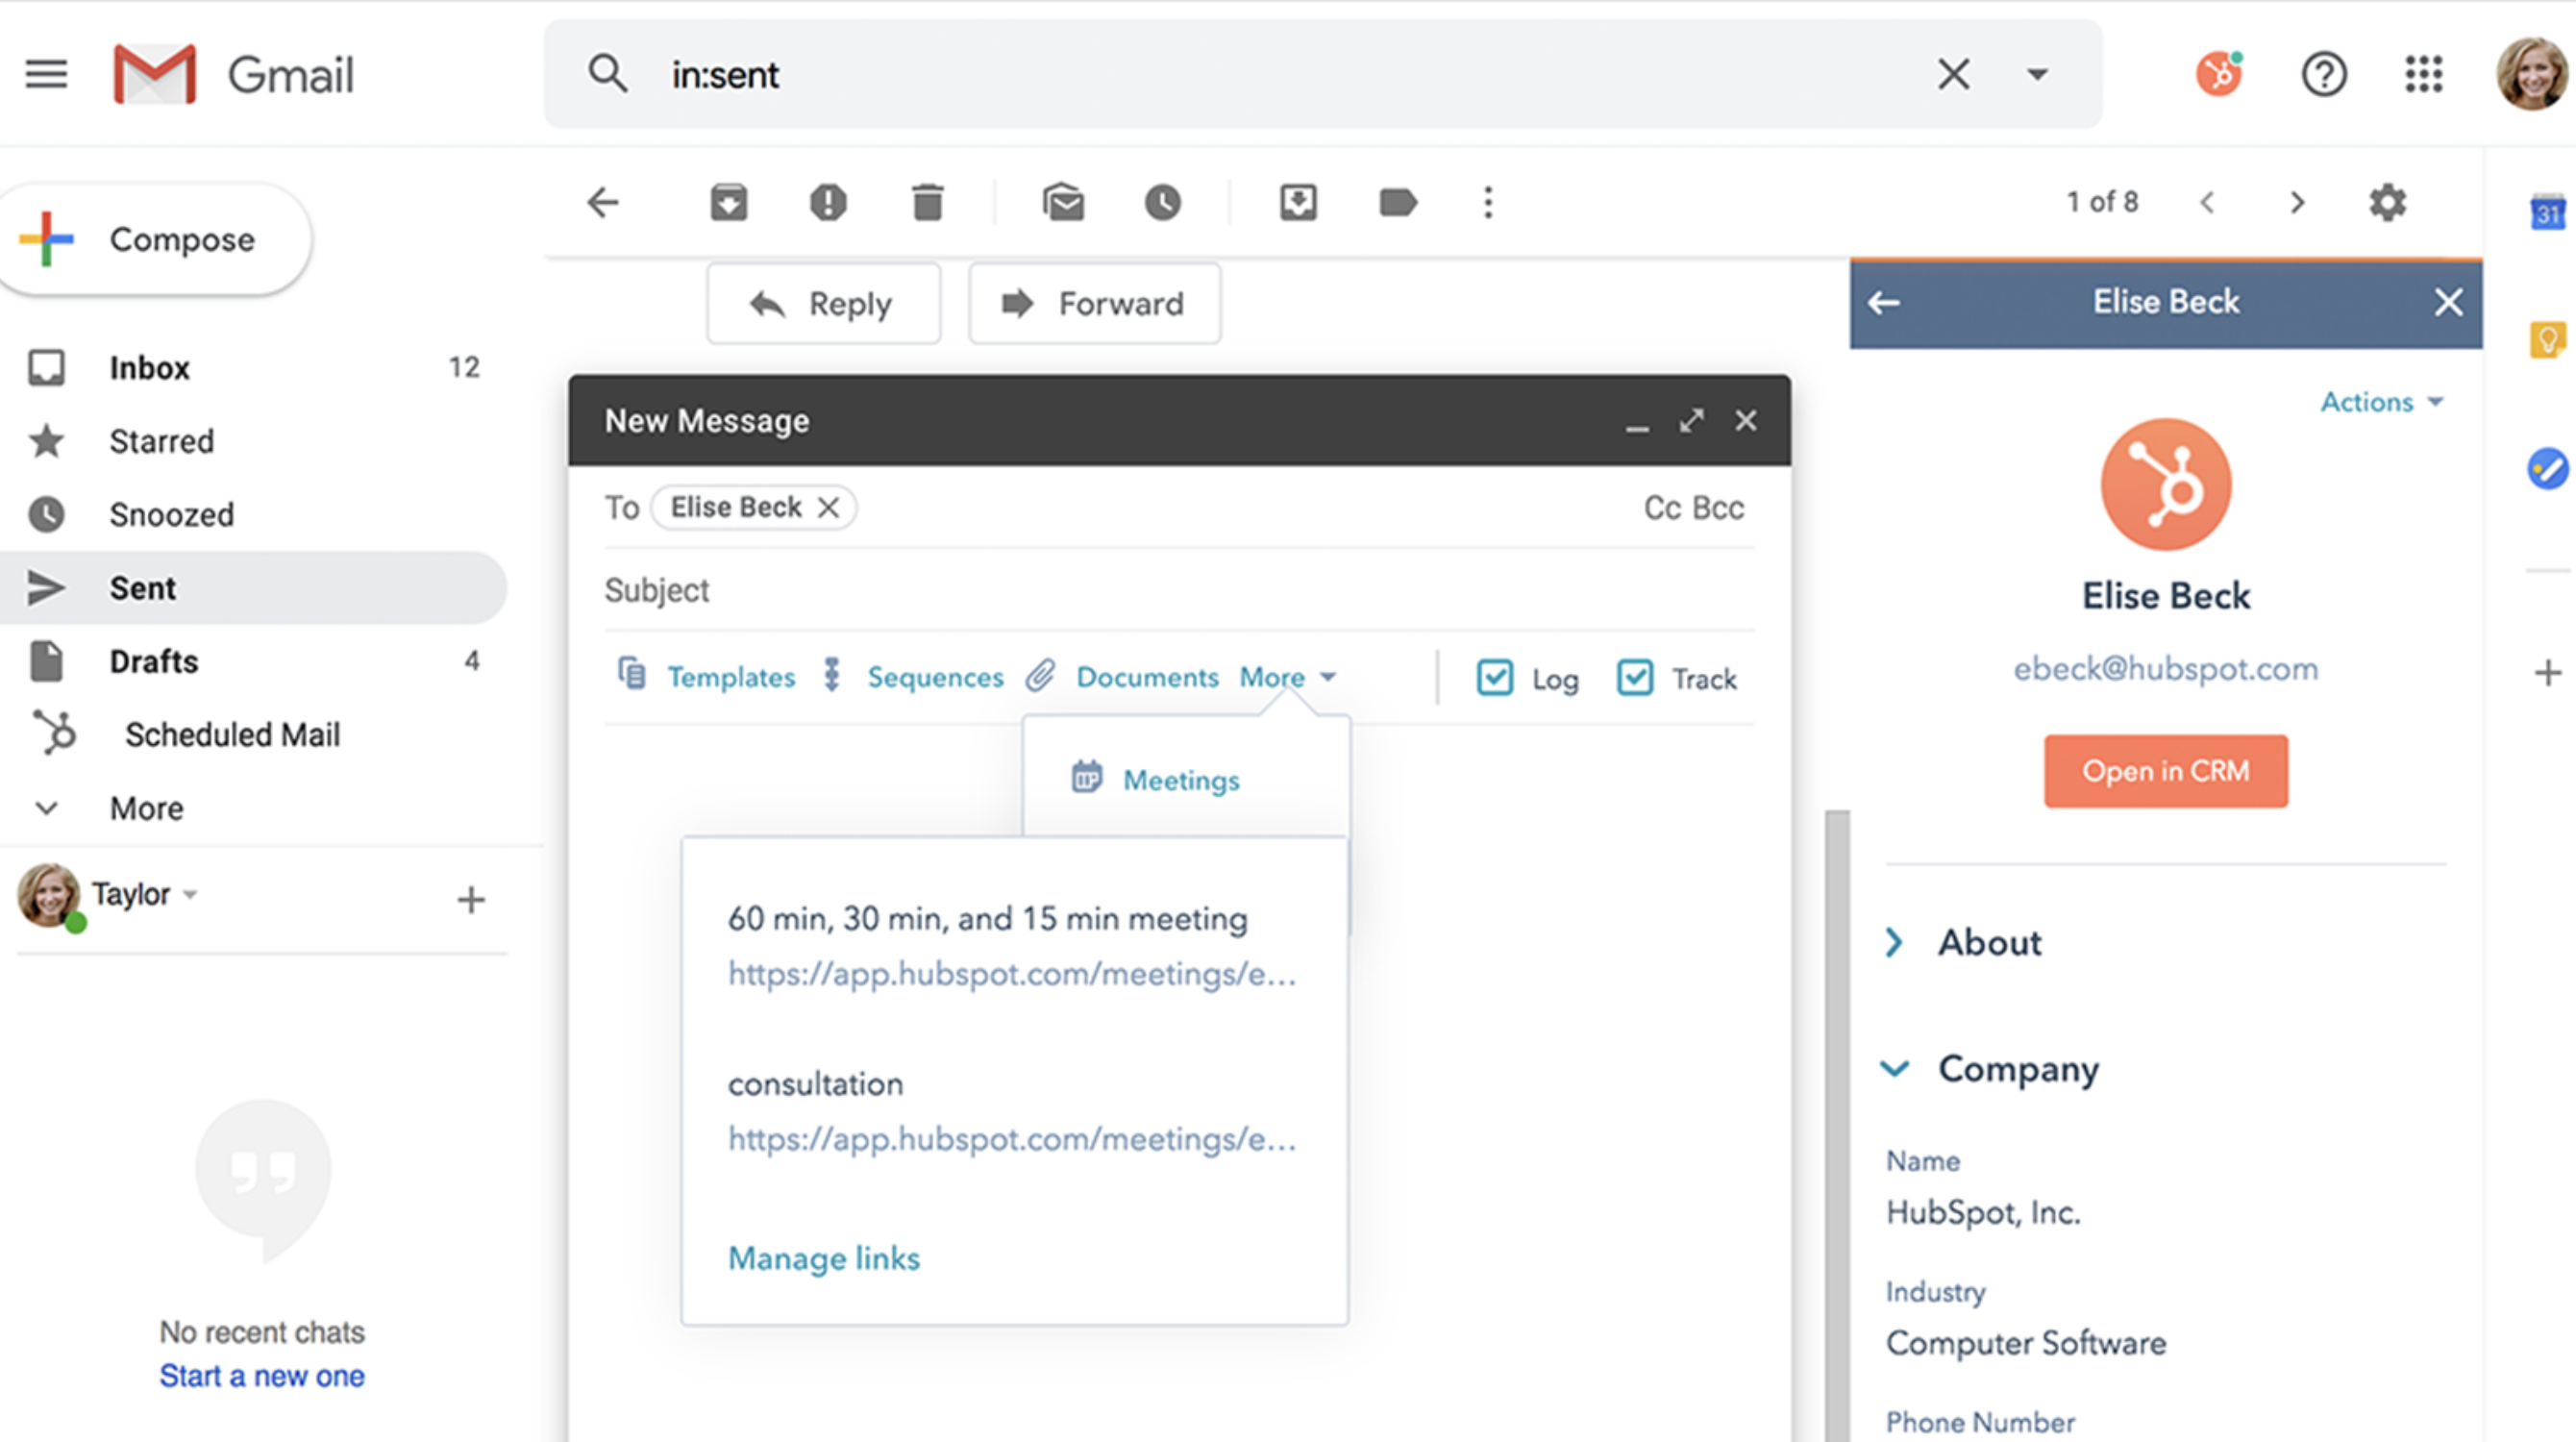2576x1442 pixels.
Task: Click Open in CRM button
Action: click(2166, 771)
